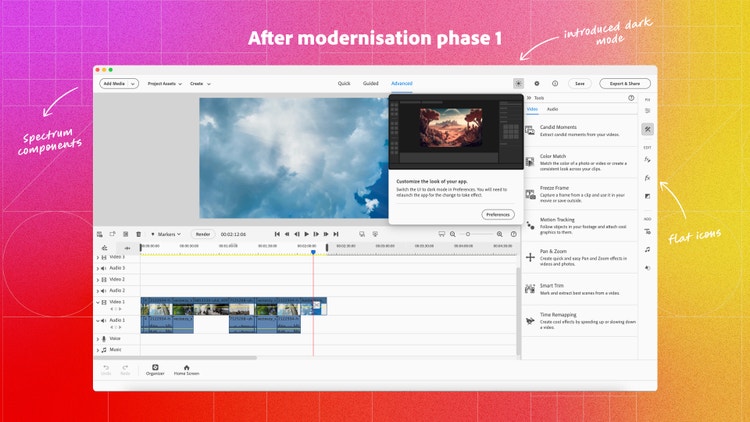The height and width of the screenshot is (422, 750).
Task: Open the Organizer at bottom bar
Action: (155, 369)
